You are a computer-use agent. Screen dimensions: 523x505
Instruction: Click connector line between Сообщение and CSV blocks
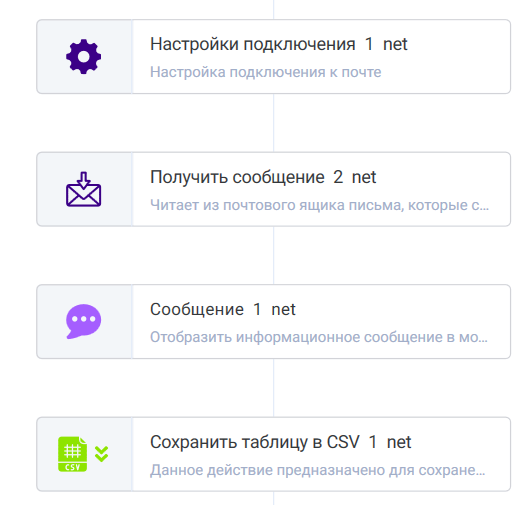pyautogui.click(x=274, y=388)
